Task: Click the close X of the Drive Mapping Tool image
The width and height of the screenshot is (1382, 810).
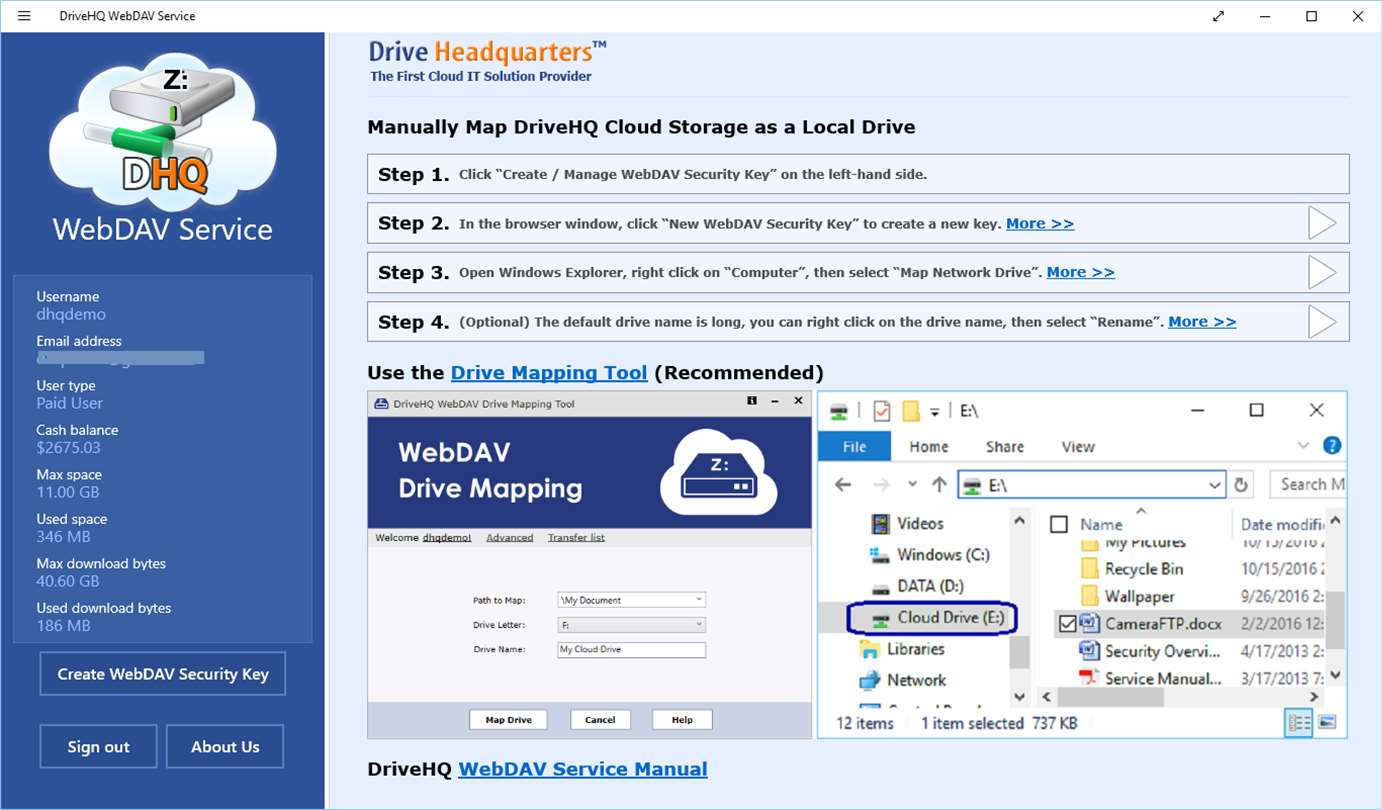Action: tap(798, 401)
